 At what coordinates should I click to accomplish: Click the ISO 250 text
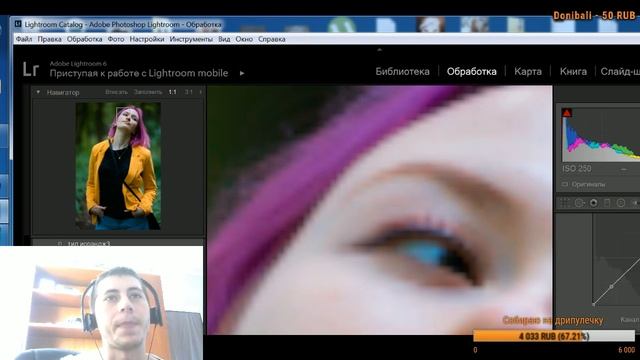coord(576,169)
